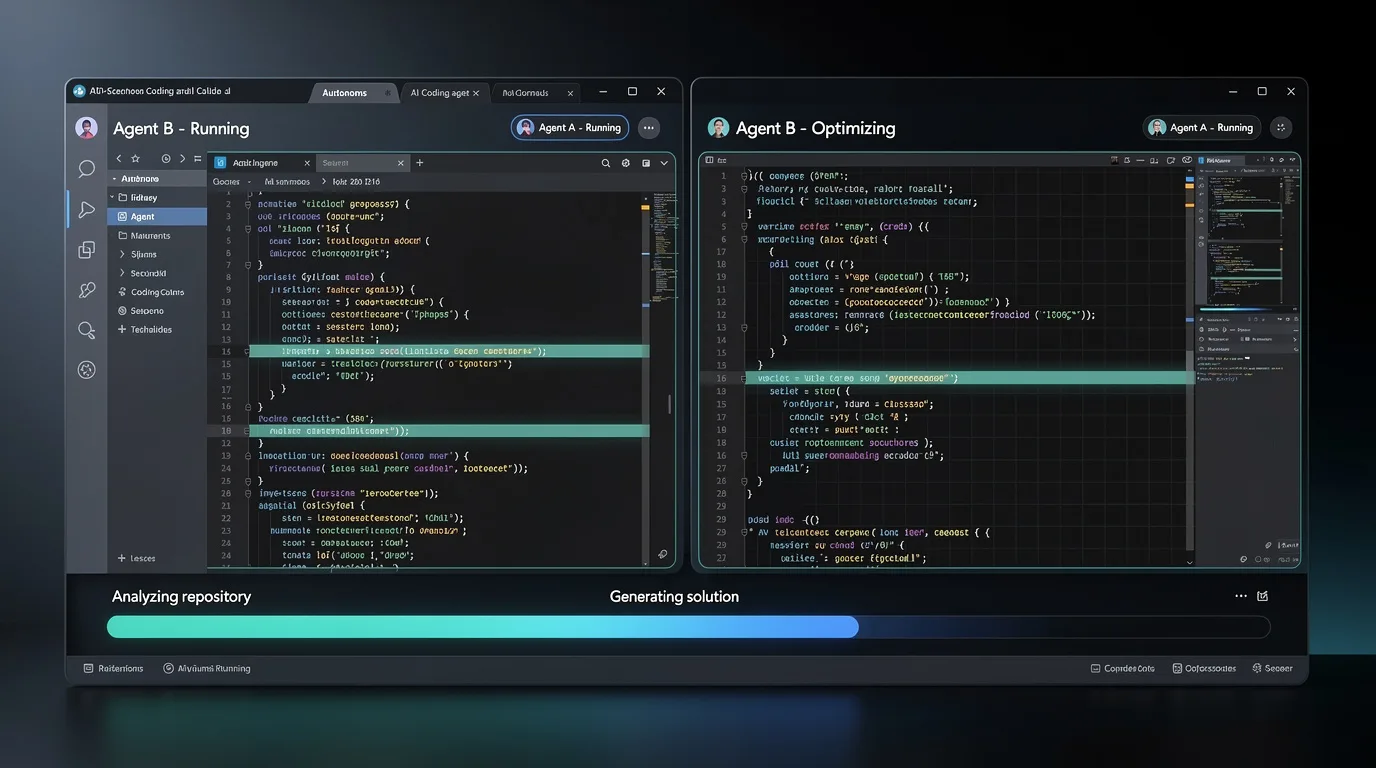Click Agent A - Running pill in left window

click(570, 127)
